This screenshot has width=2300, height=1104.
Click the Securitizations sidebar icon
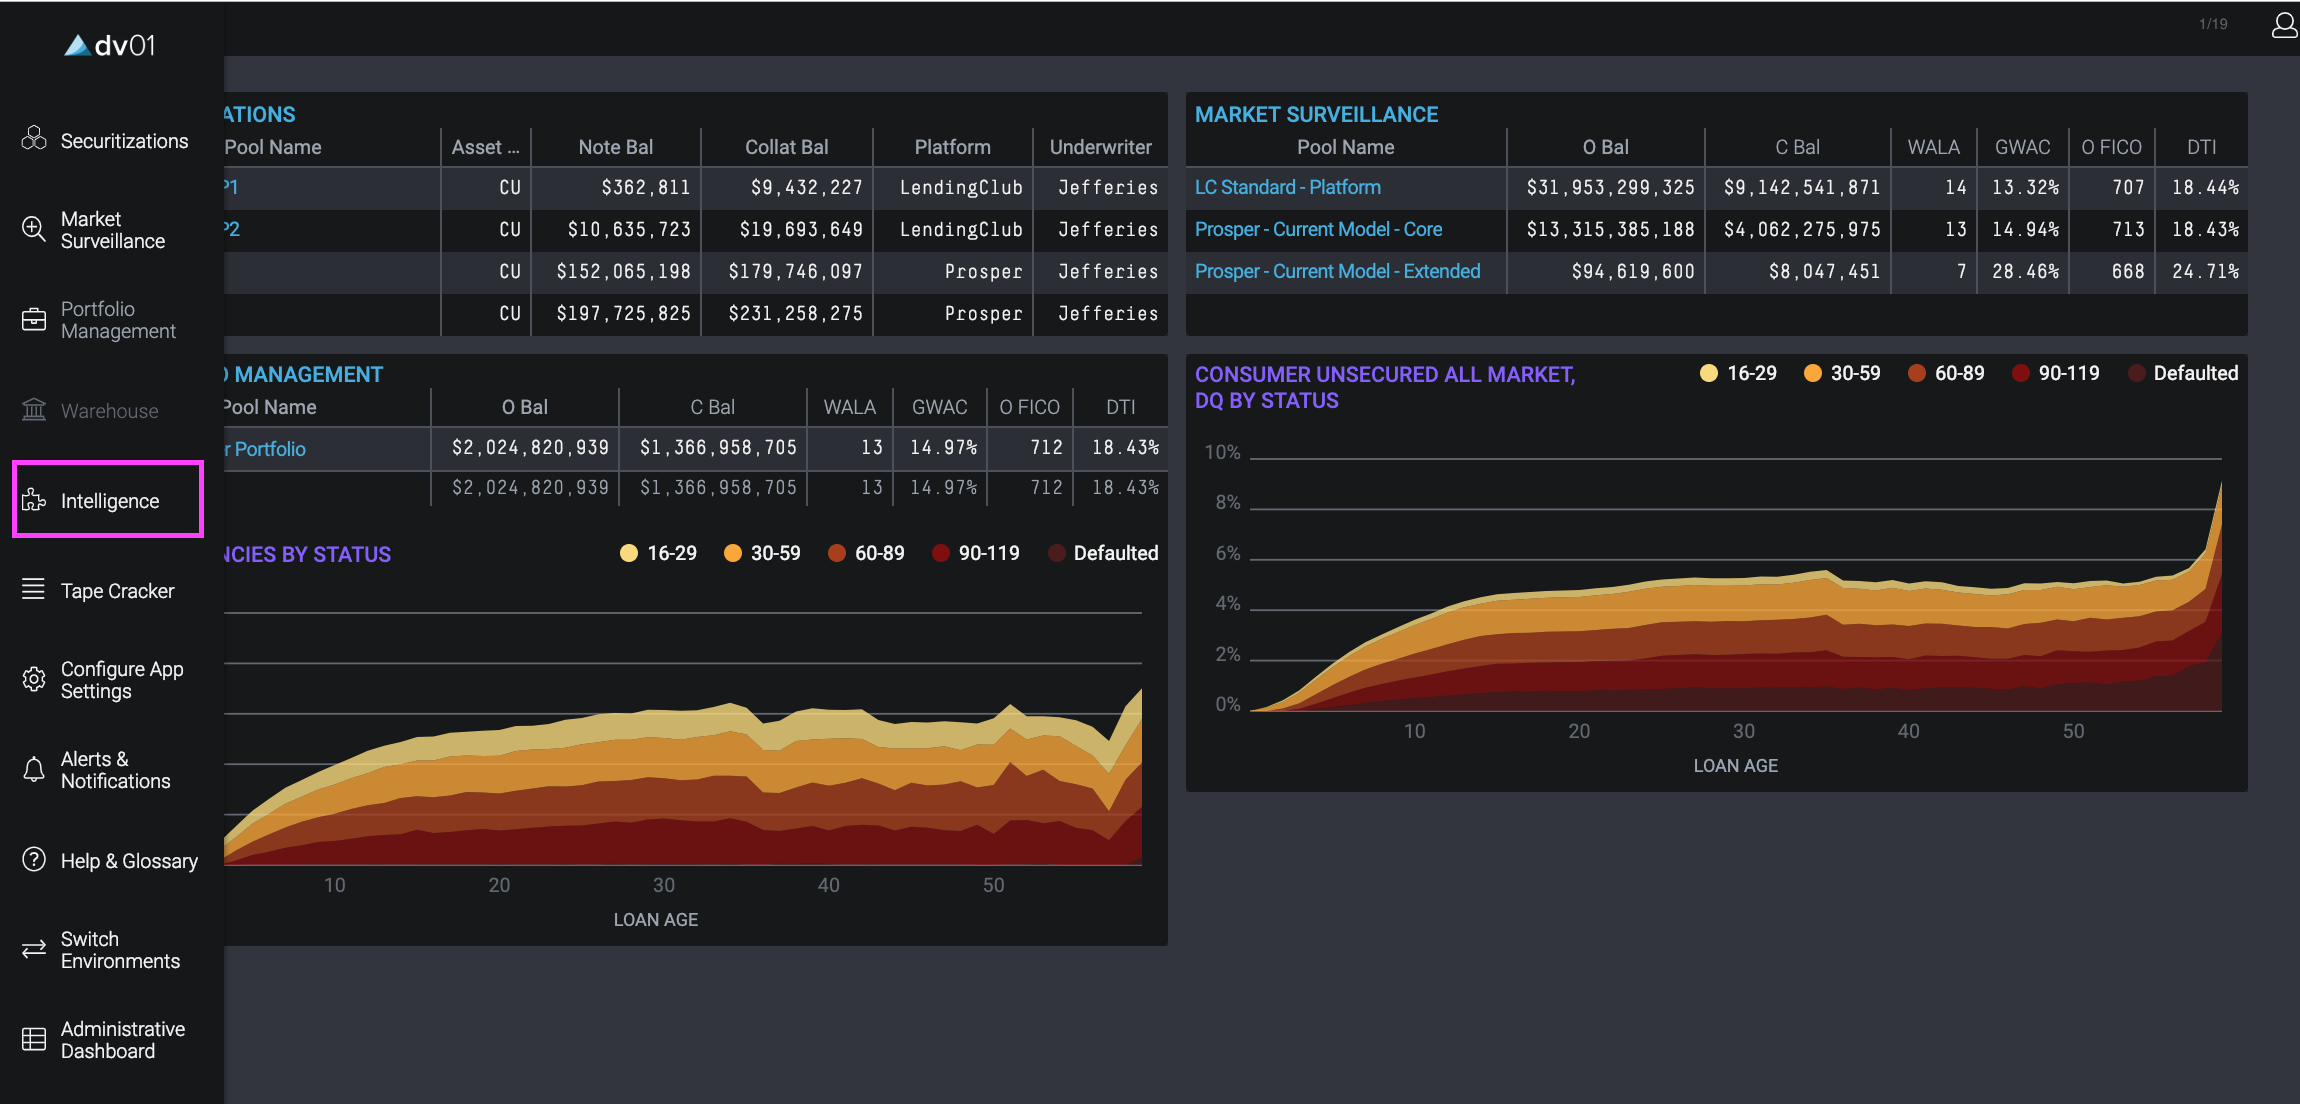(34, 139)
